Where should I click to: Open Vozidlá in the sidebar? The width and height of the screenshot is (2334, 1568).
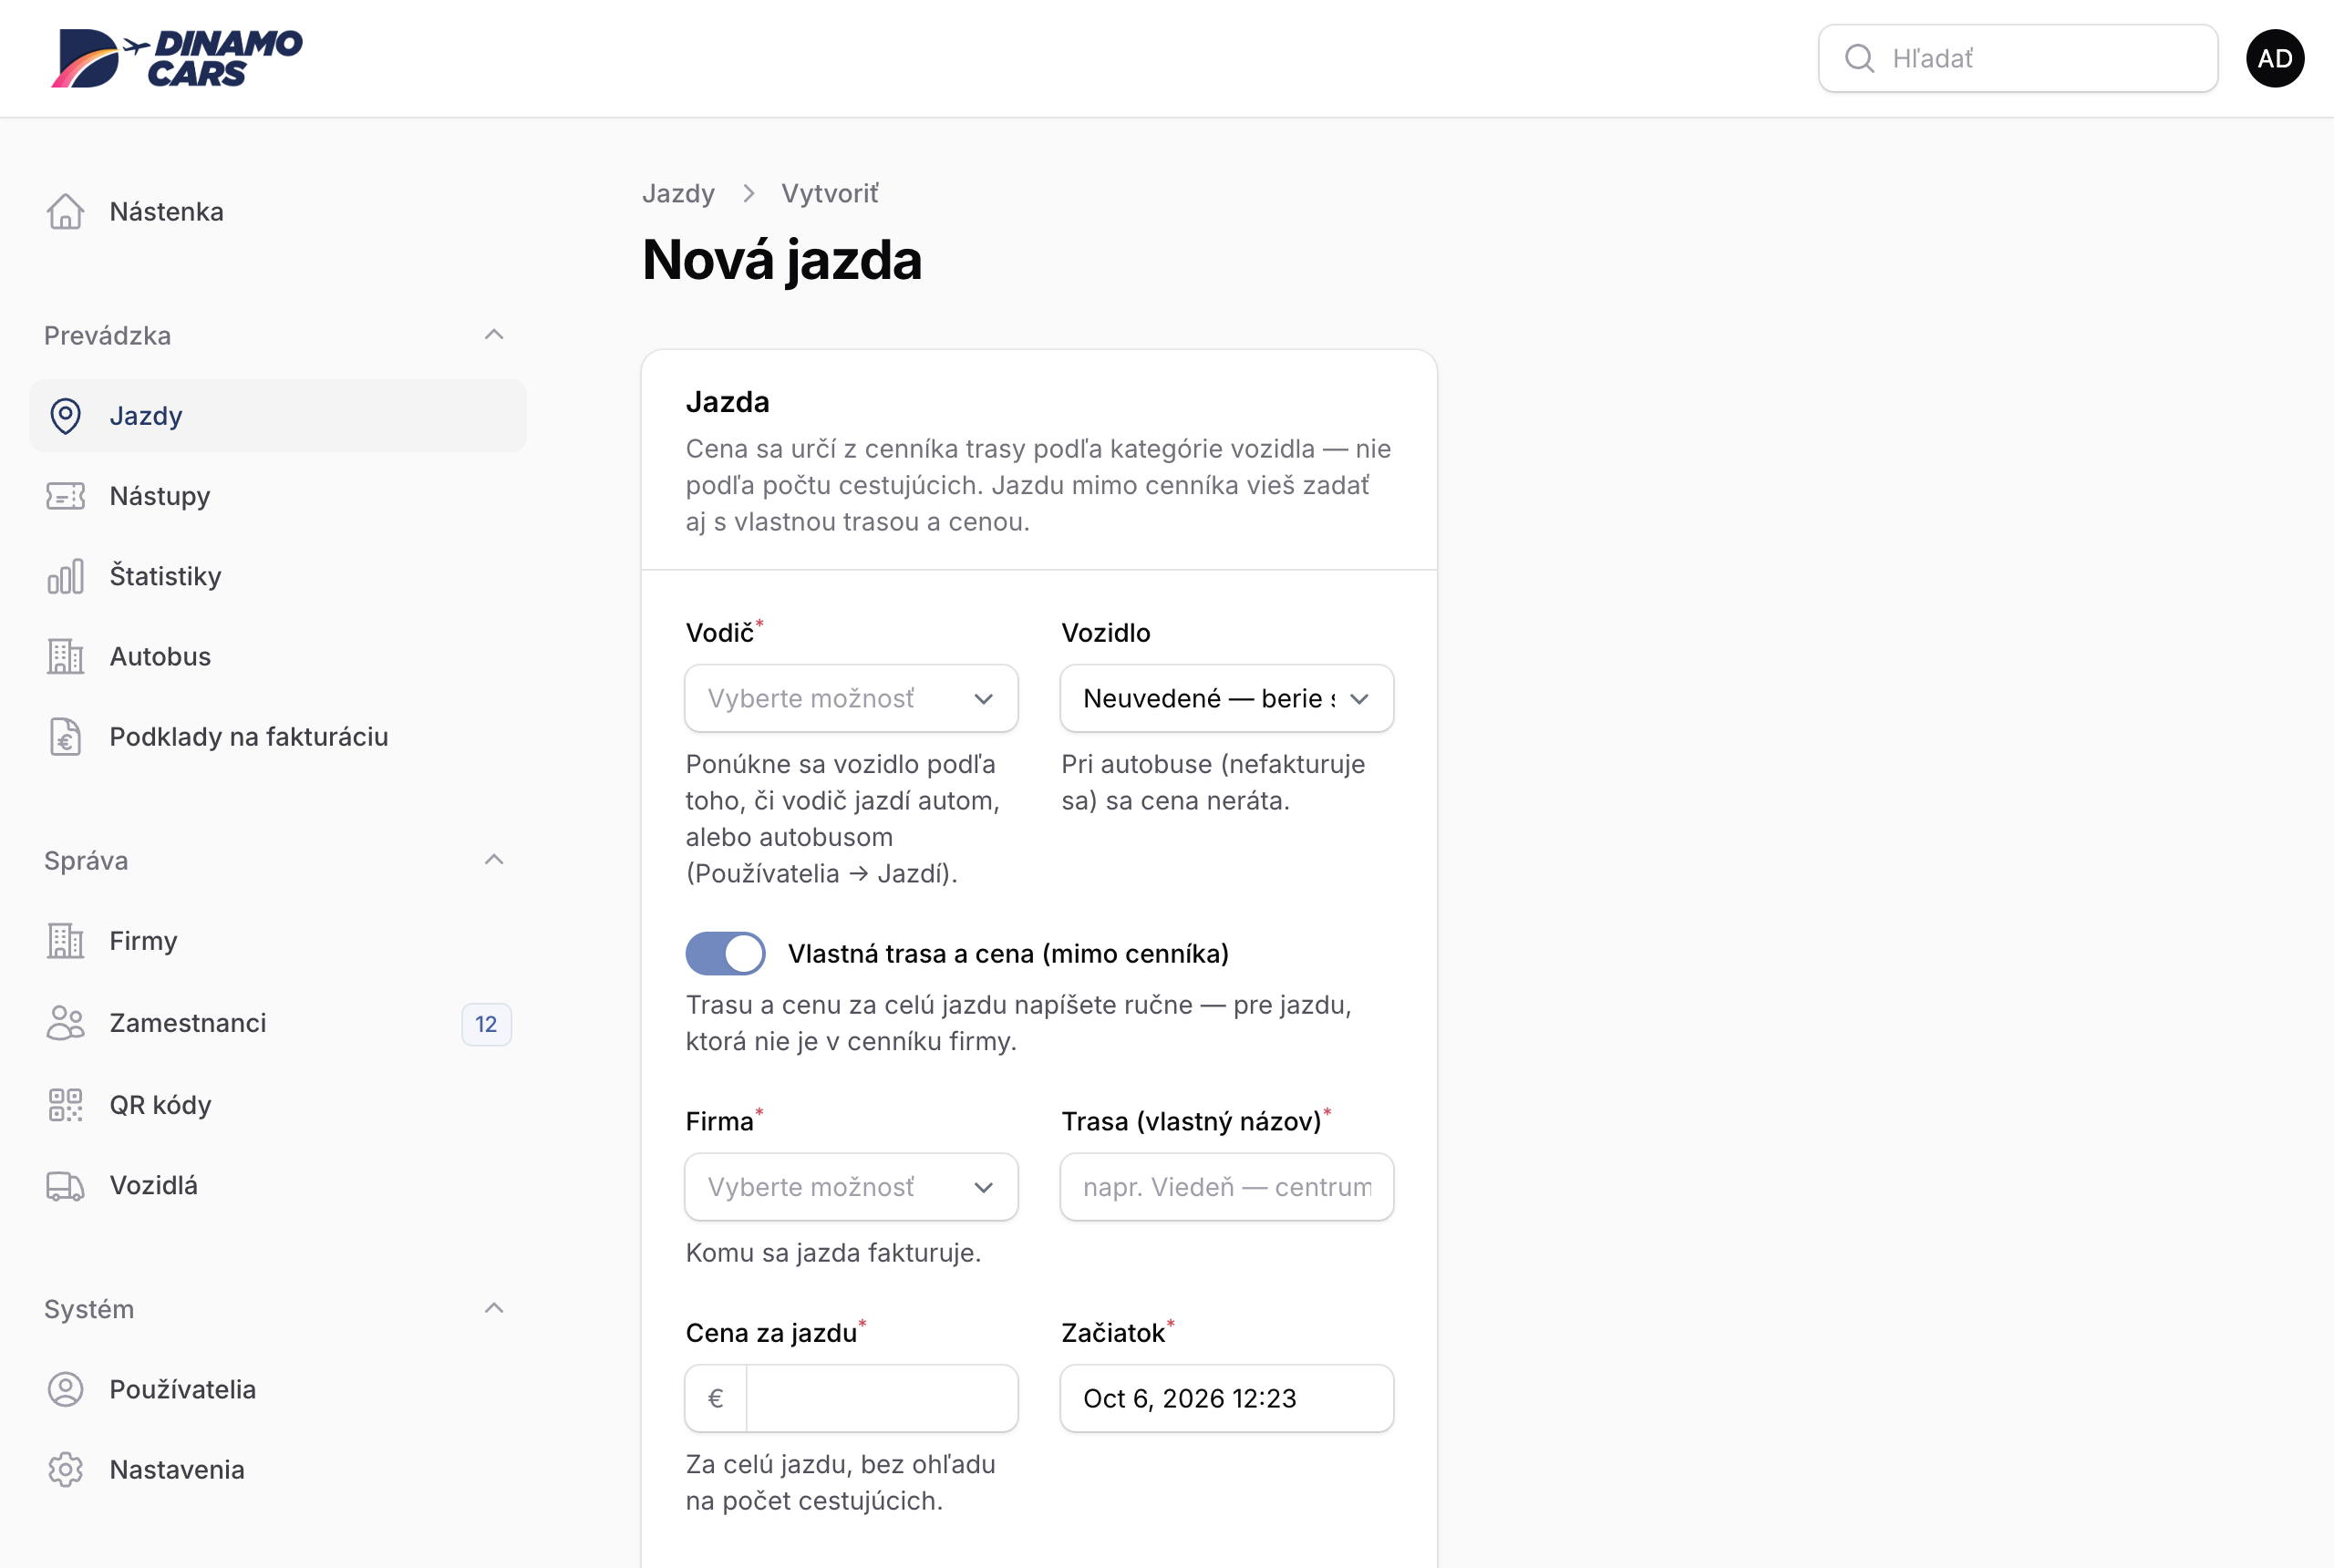[278, 1186]
